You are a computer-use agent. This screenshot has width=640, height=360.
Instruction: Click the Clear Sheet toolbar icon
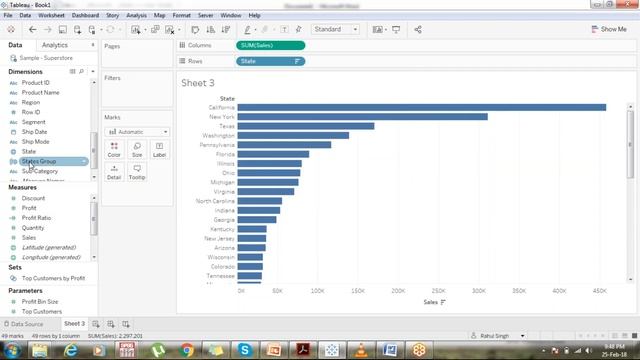pyautogui.click(x=170, y=29)
